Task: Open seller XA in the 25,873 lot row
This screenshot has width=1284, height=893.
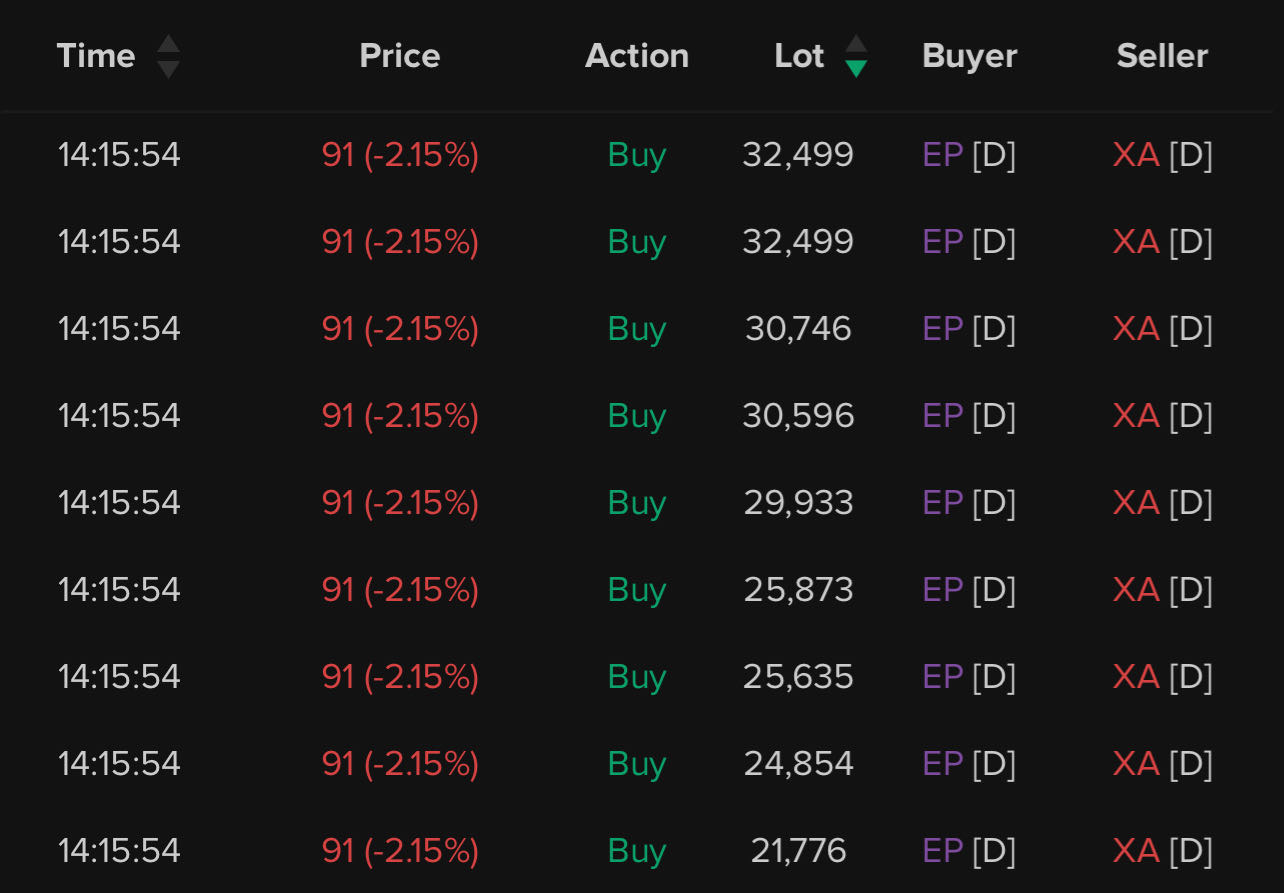Action: (1136, 590)
